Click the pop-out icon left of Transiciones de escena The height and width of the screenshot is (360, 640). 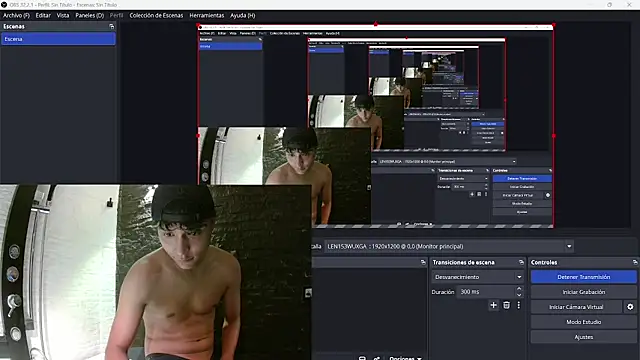point(423,262)
